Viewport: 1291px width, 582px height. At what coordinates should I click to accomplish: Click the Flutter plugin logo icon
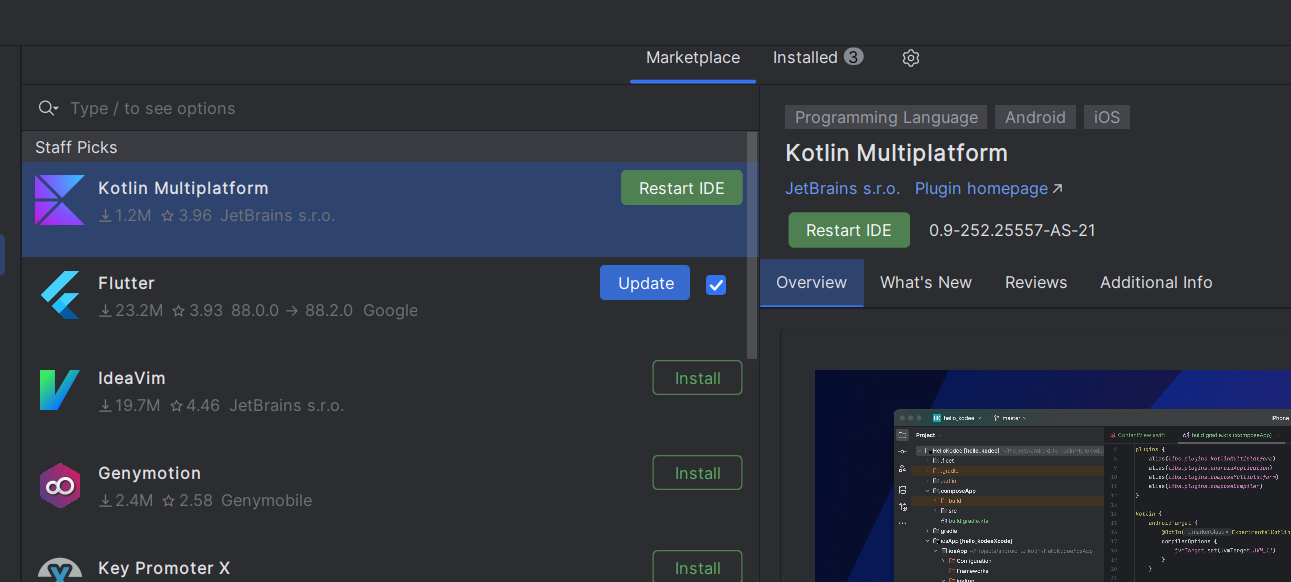point(60,295)
